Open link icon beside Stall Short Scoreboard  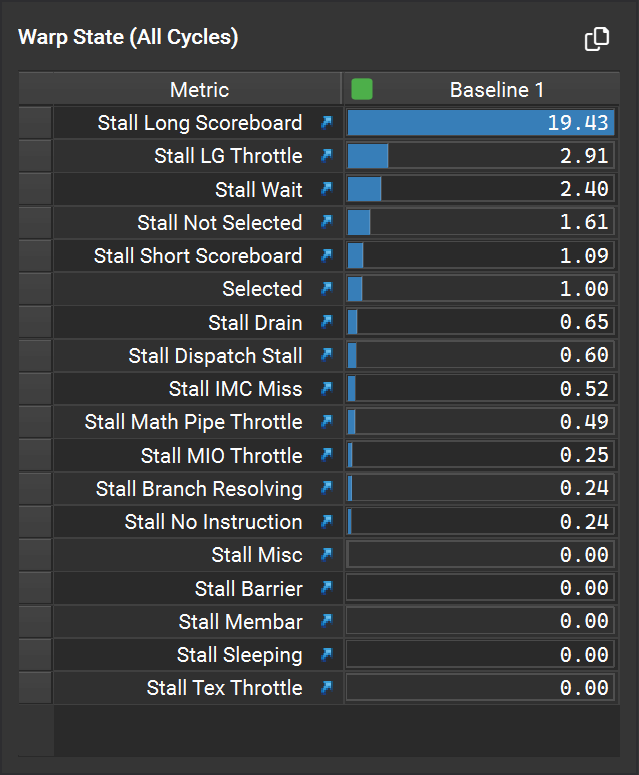[327, 255]
